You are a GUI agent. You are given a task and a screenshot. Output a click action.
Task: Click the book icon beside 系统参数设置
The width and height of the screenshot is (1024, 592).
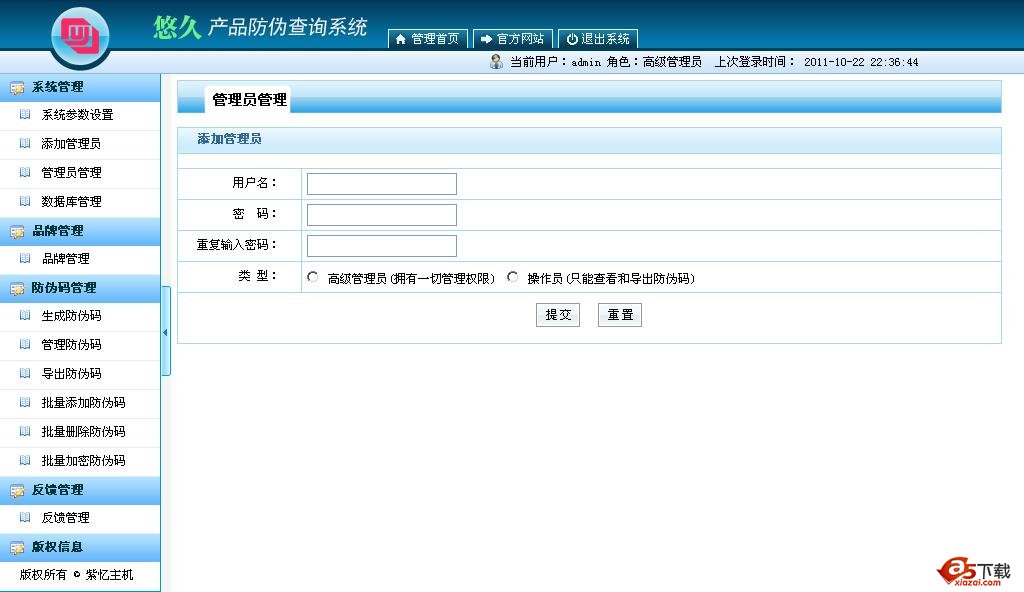coord(25,114)
